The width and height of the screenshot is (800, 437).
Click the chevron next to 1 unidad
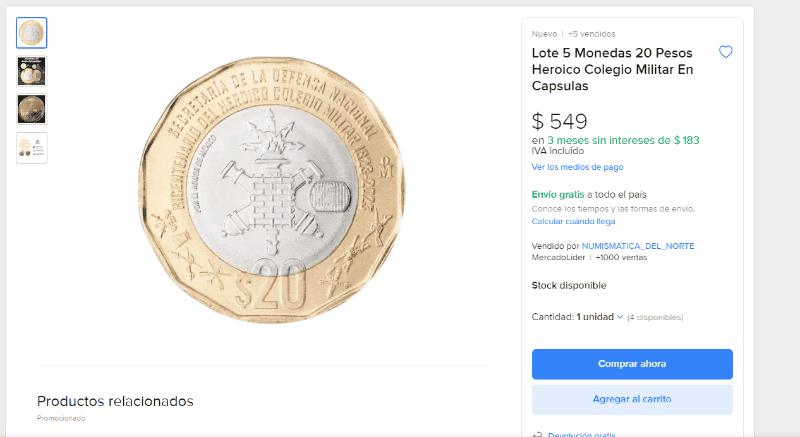click(620, 316)
